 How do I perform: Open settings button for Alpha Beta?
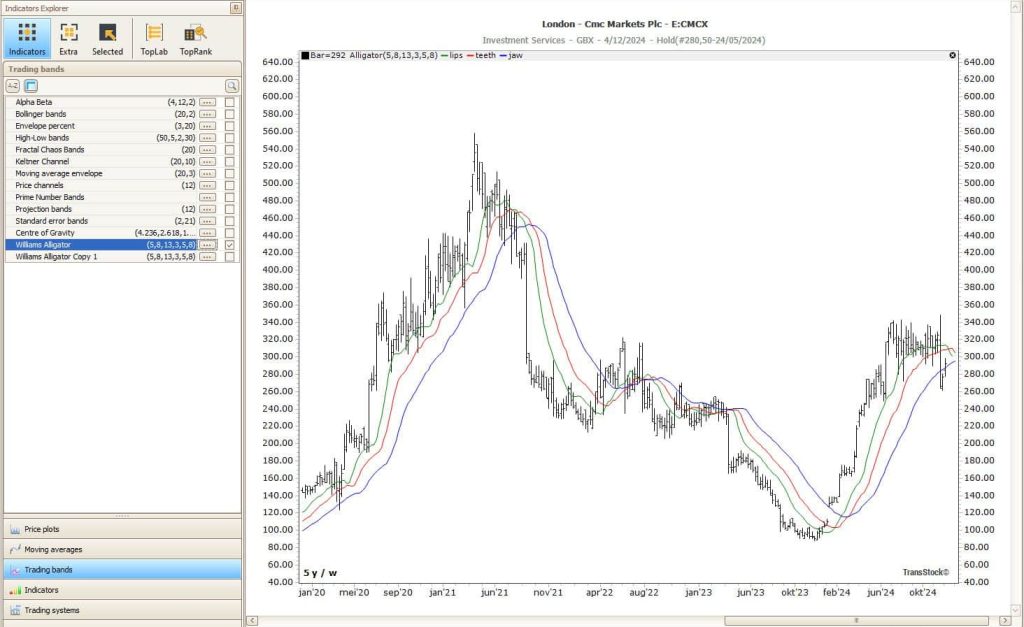(207, 102)
